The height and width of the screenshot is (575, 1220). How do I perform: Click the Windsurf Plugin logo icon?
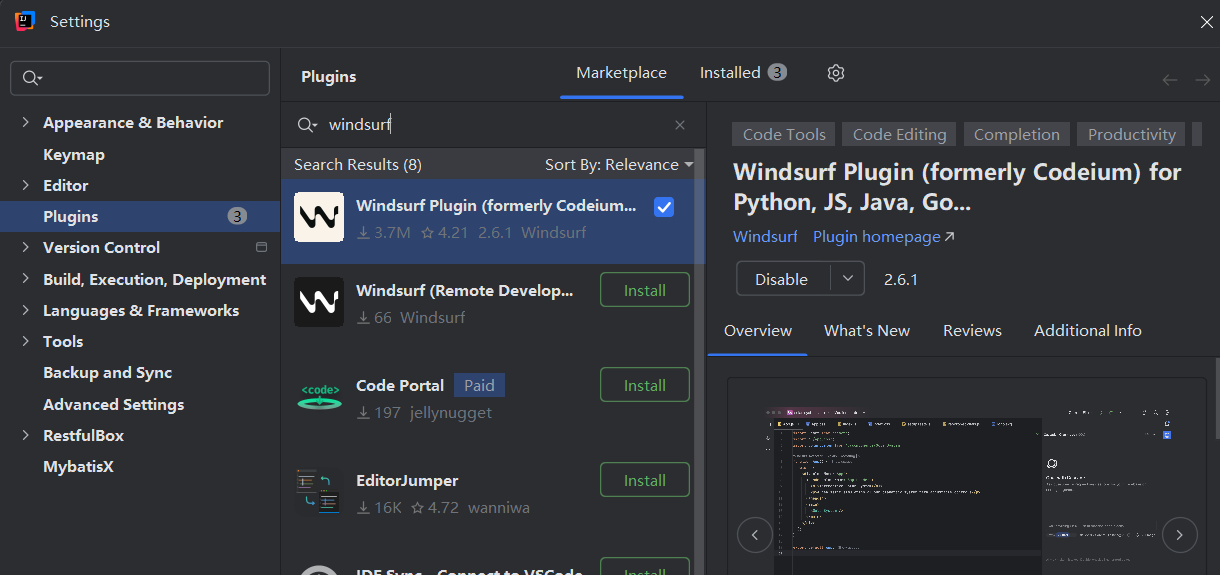click(x=319, y=217)
